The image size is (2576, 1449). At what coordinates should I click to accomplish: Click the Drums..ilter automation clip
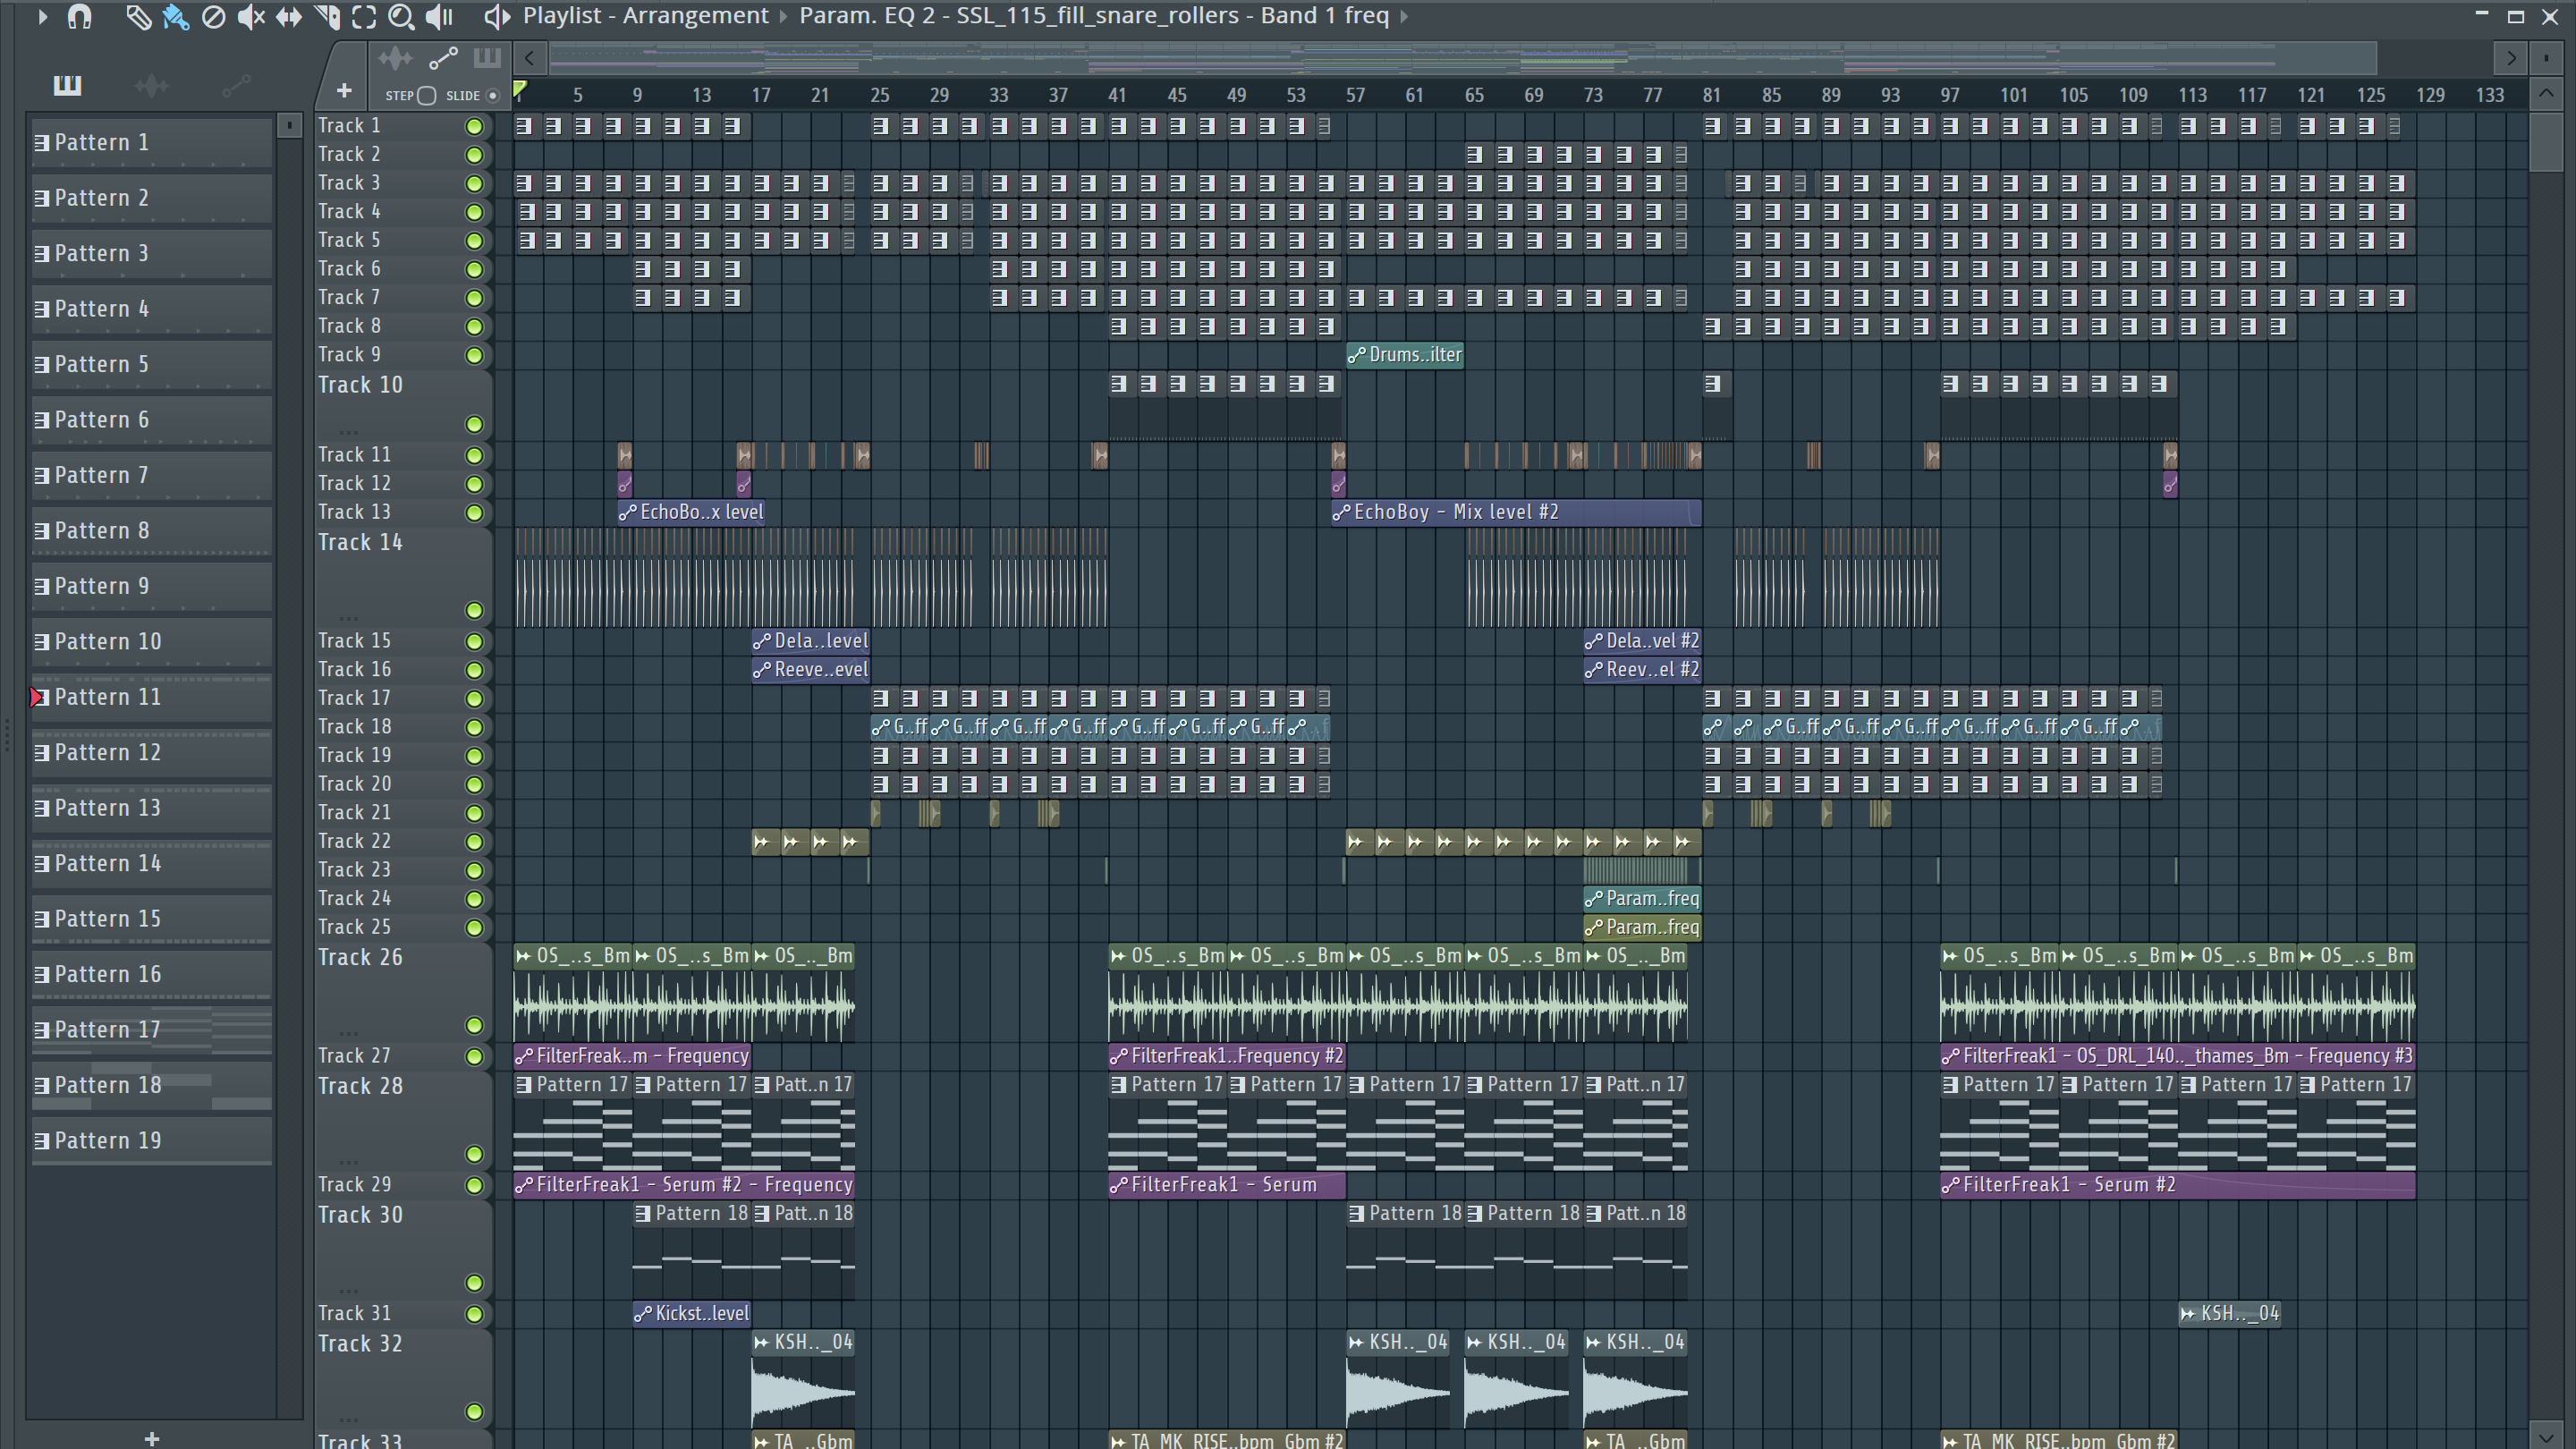[x=1405, y=355]
